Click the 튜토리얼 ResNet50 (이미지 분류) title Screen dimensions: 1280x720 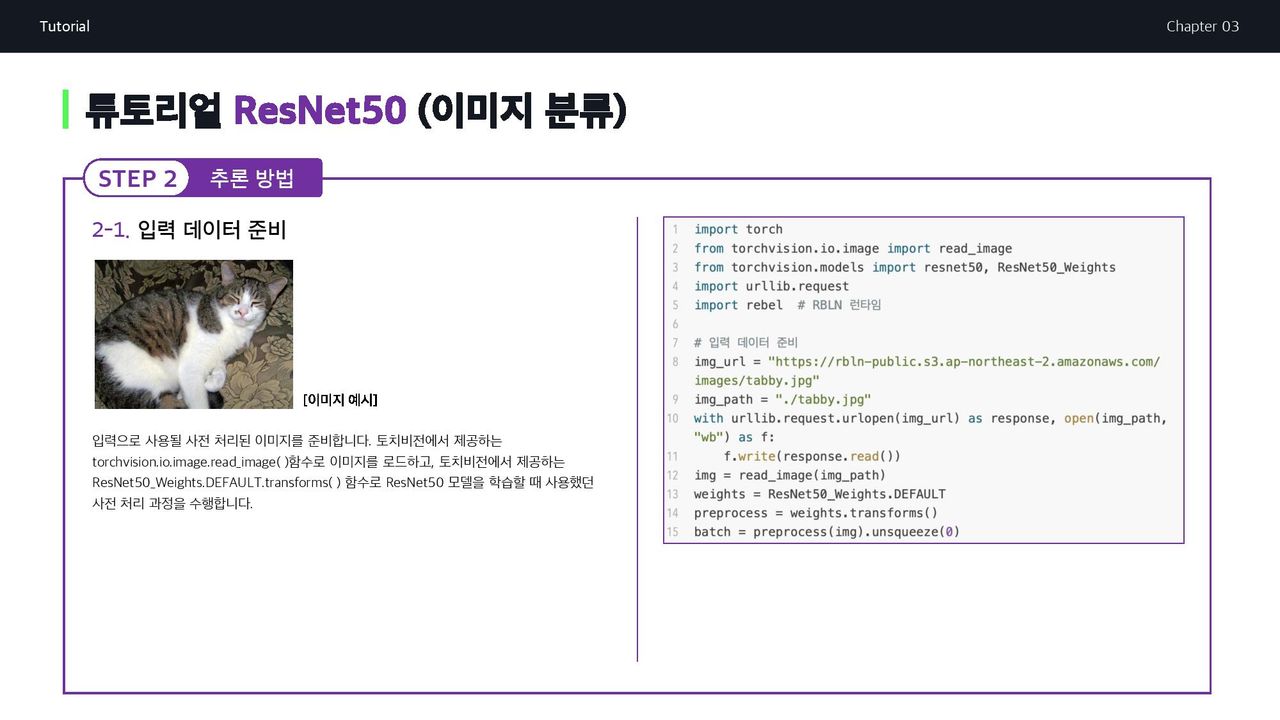[355, 111]
